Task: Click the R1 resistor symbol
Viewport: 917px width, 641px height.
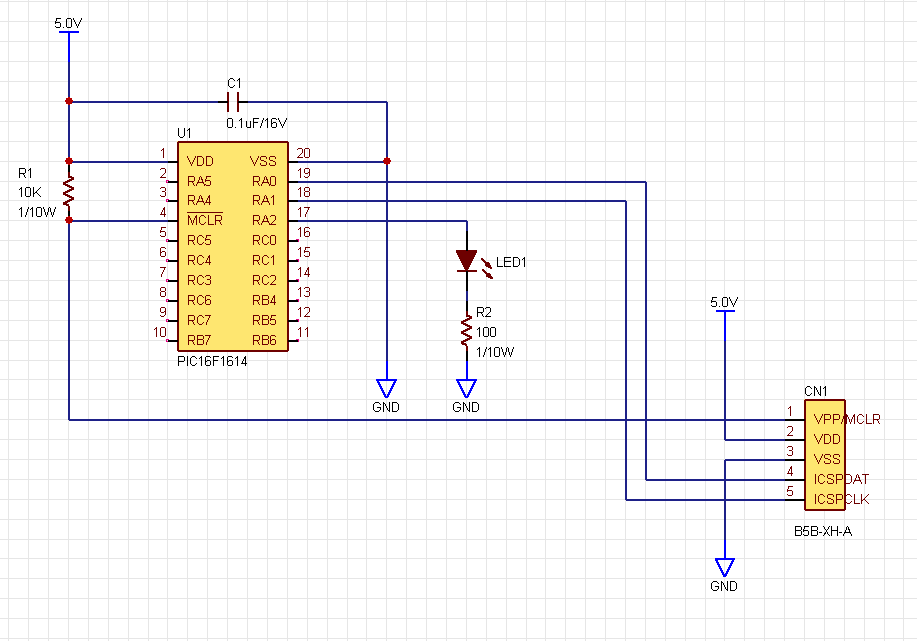Action: (68, 191)
